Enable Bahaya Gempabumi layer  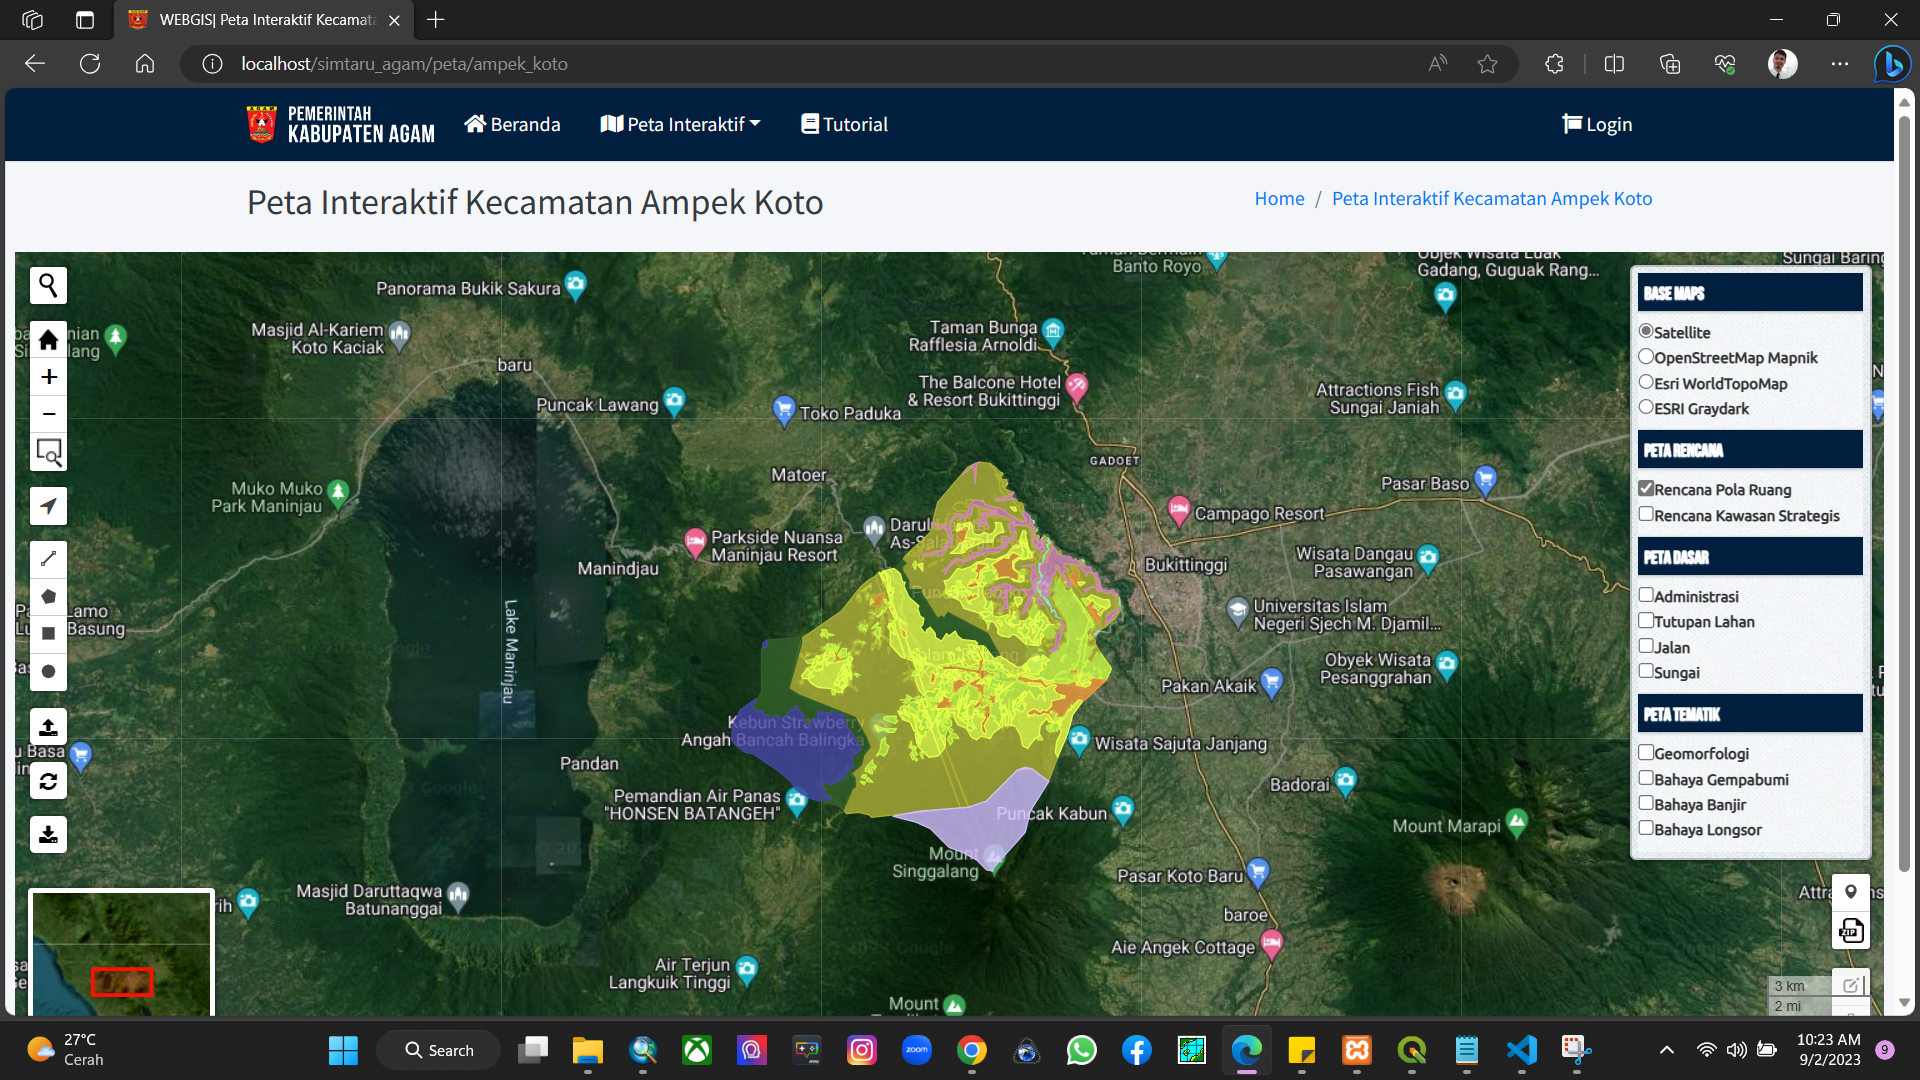point(1646,778)
